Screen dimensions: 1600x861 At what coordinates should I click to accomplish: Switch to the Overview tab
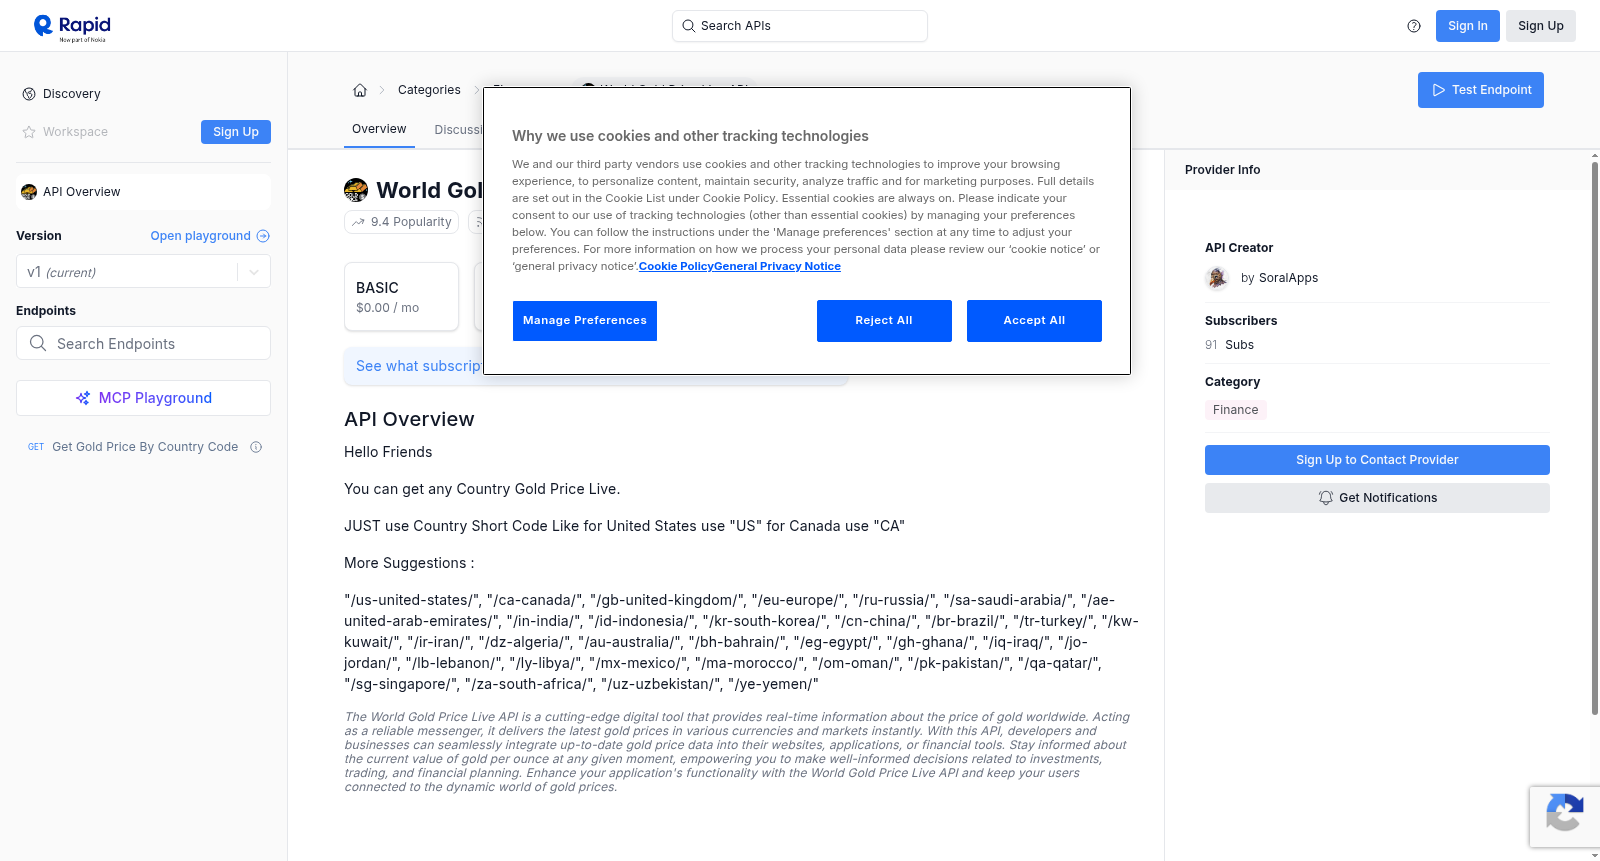379,129
